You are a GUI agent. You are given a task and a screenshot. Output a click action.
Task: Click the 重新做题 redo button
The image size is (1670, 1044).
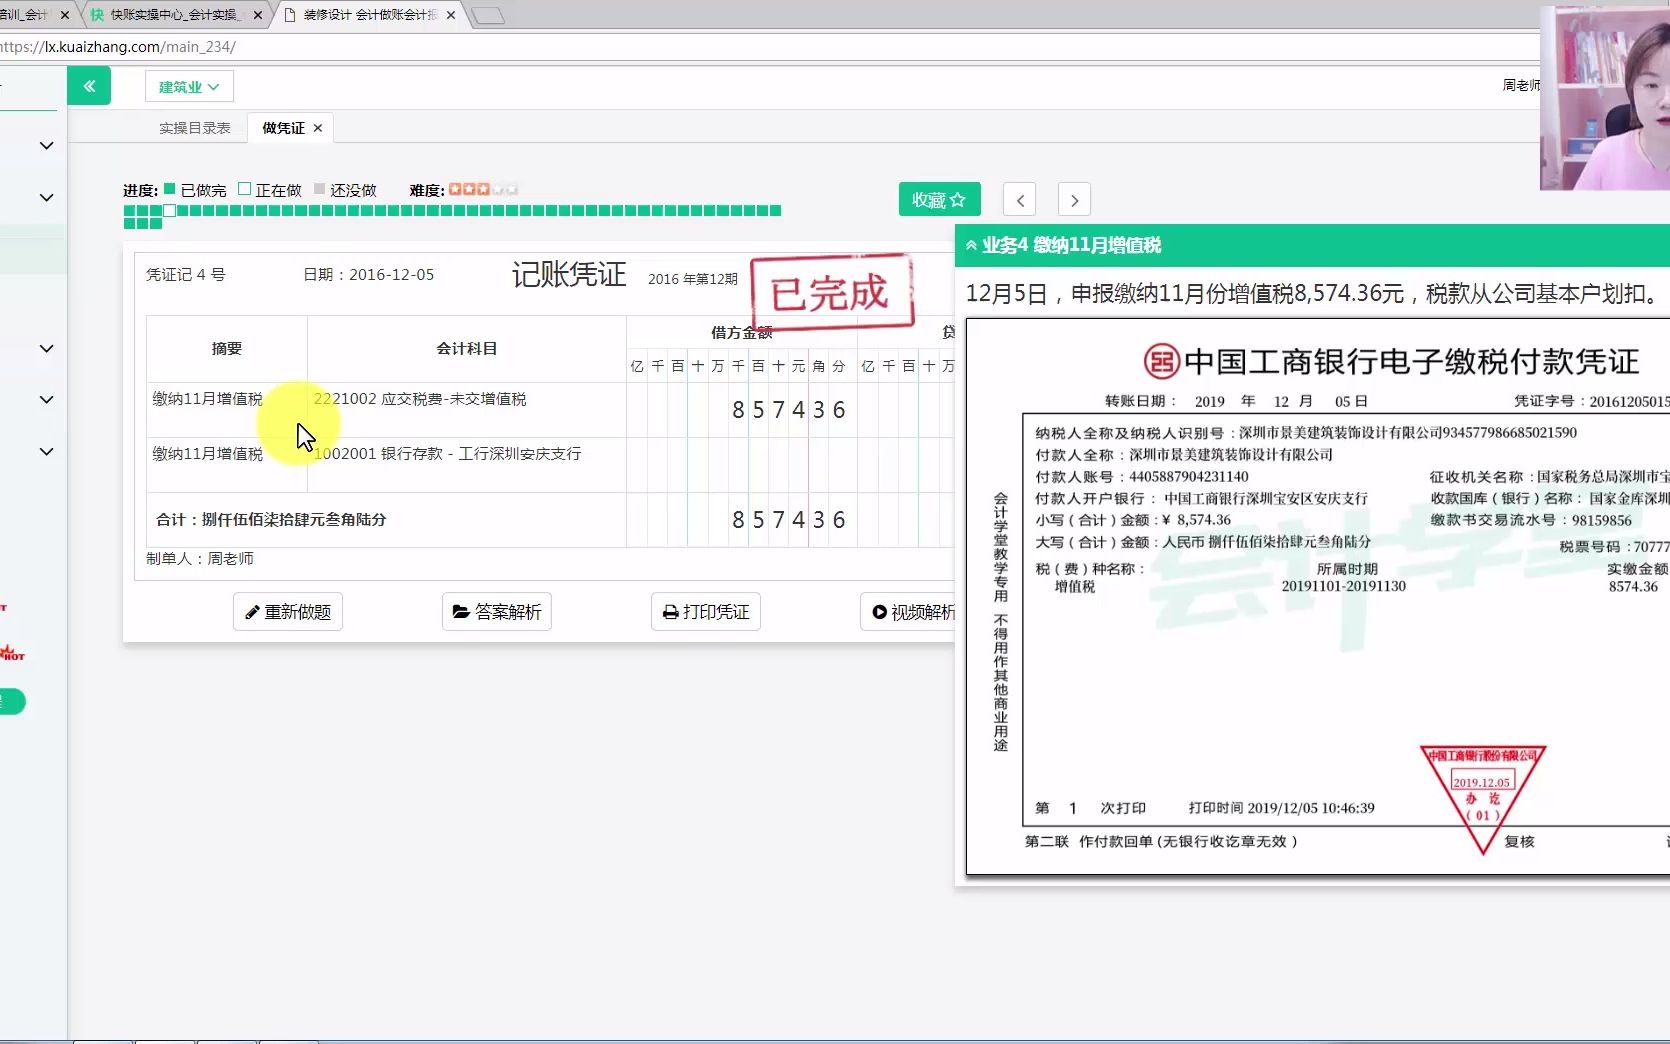click(x=288, y=611)
